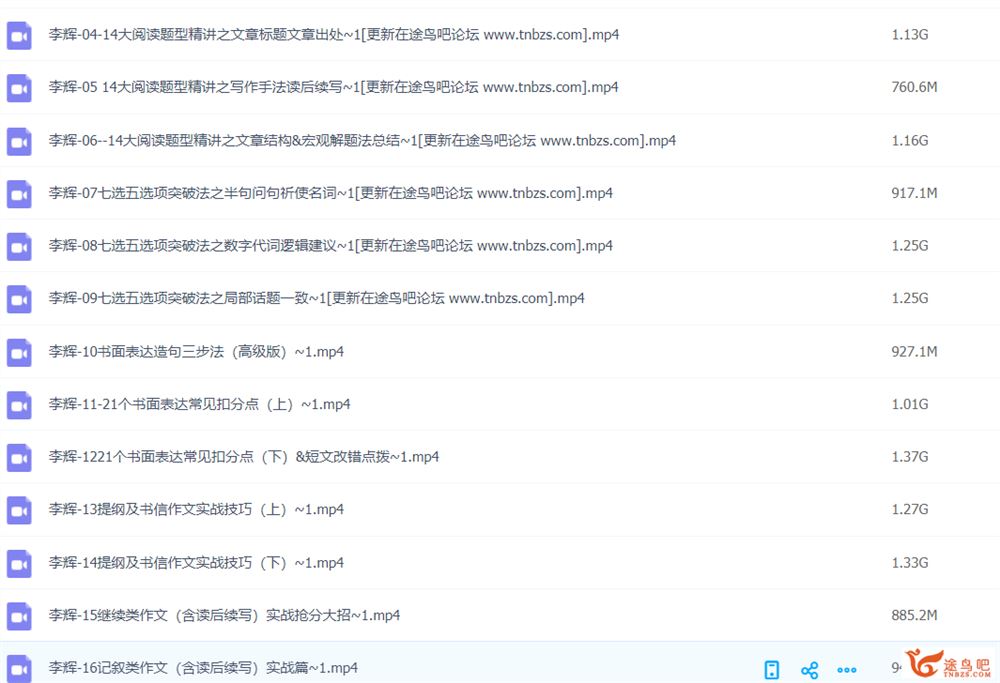Click the 1.37G file size value
The width and height of the screenshot is (1000, 683).
point(909,457)
